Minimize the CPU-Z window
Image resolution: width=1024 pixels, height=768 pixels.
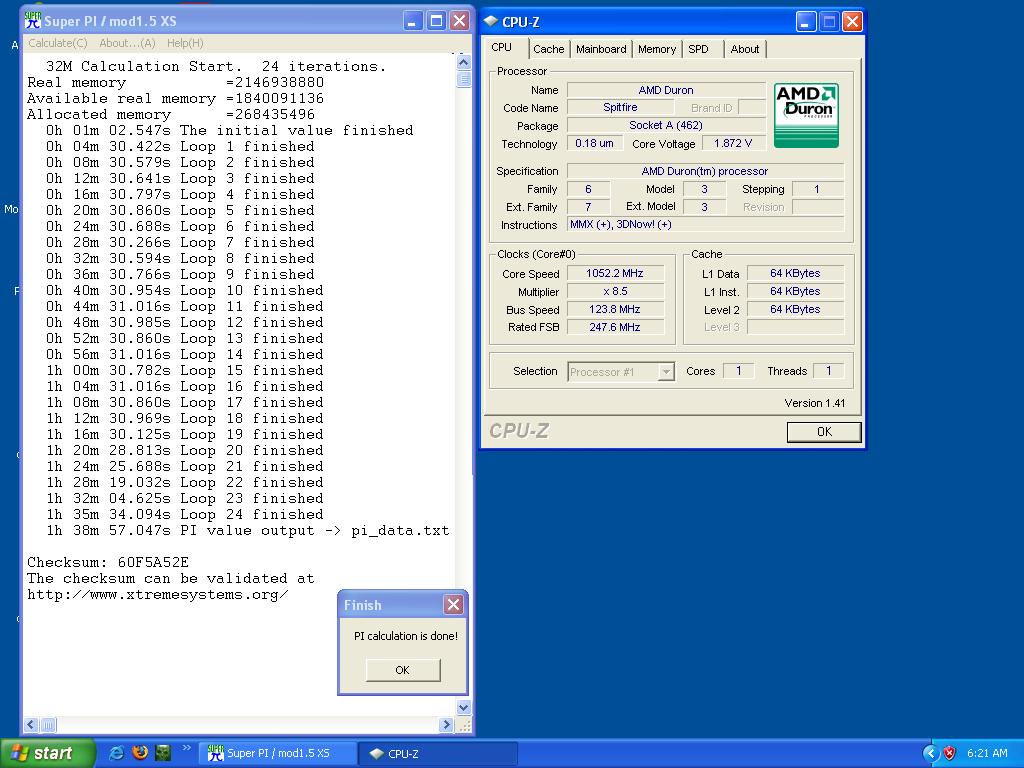click(x=806, y=22)
